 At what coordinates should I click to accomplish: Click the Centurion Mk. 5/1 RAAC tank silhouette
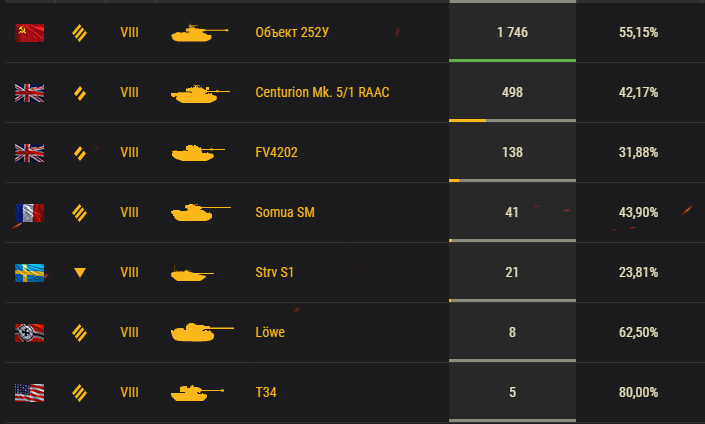(x=200, y=94)
